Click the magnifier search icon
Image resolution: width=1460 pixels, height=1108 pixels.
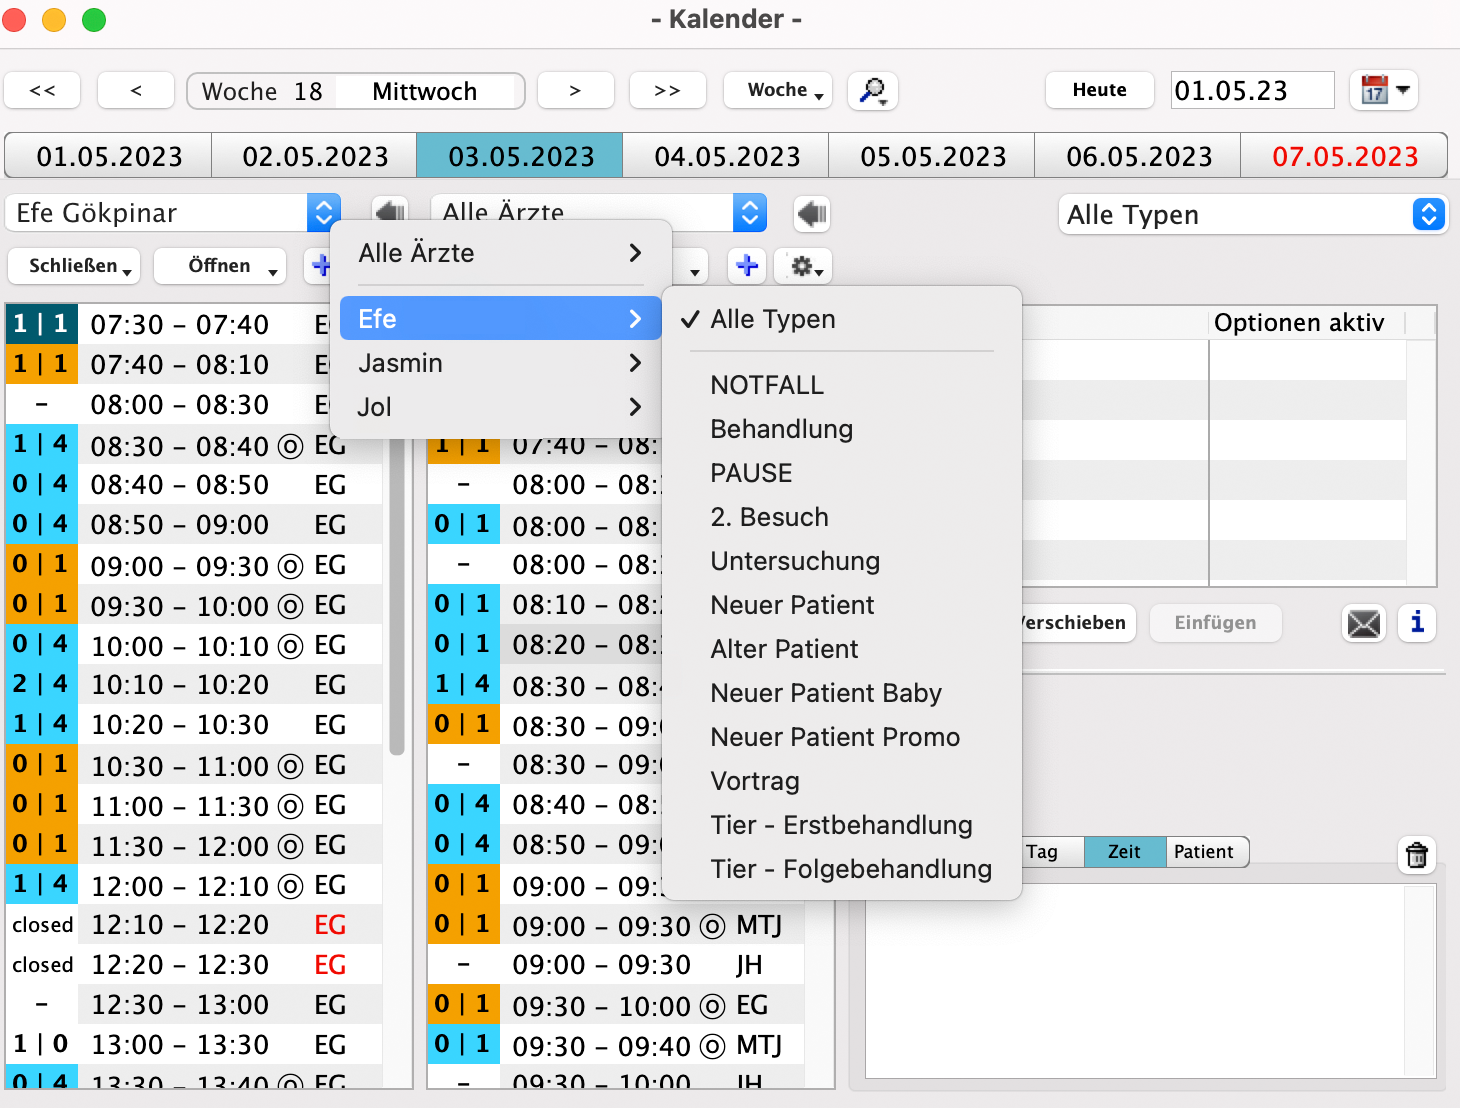pos(872,91)
